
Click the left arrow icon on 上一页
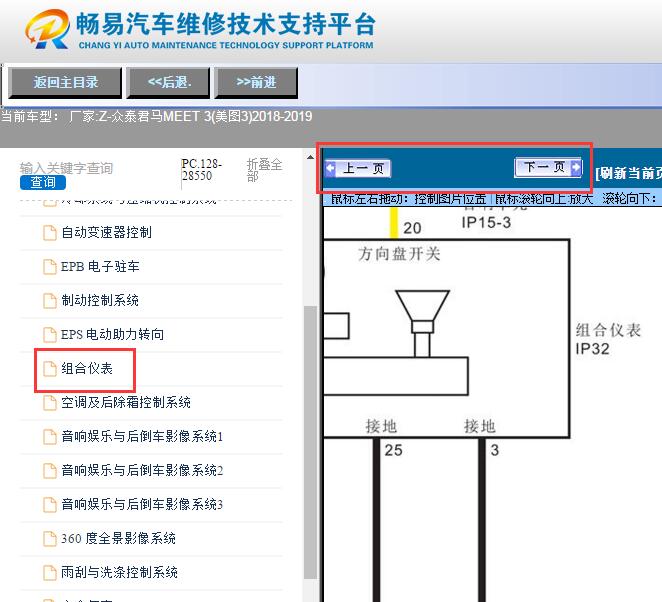[331, 168]
